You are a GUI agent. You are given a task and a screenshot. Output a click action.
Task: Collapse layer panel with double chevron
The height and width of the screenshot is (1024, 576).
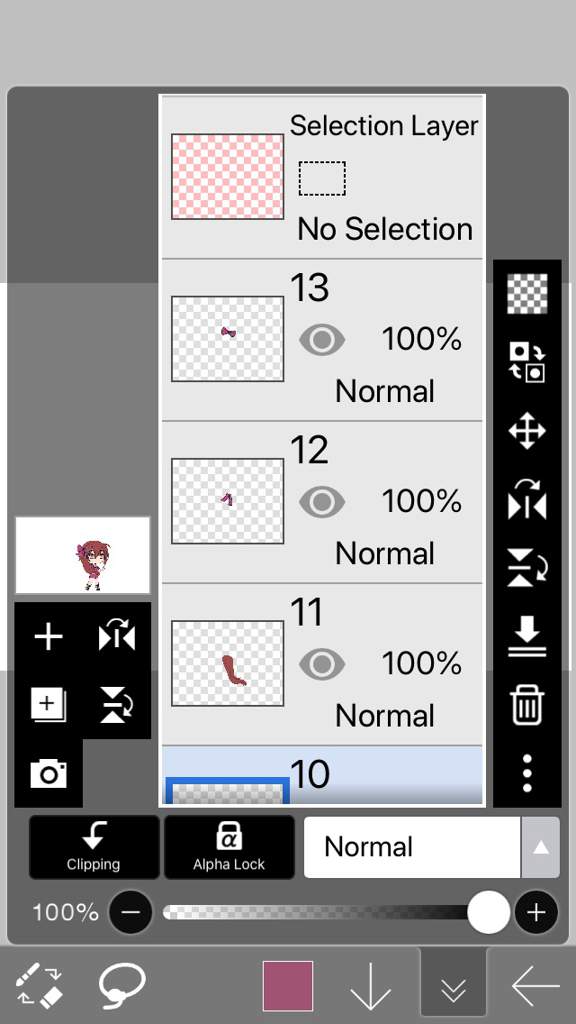click(x=453, y=986)
